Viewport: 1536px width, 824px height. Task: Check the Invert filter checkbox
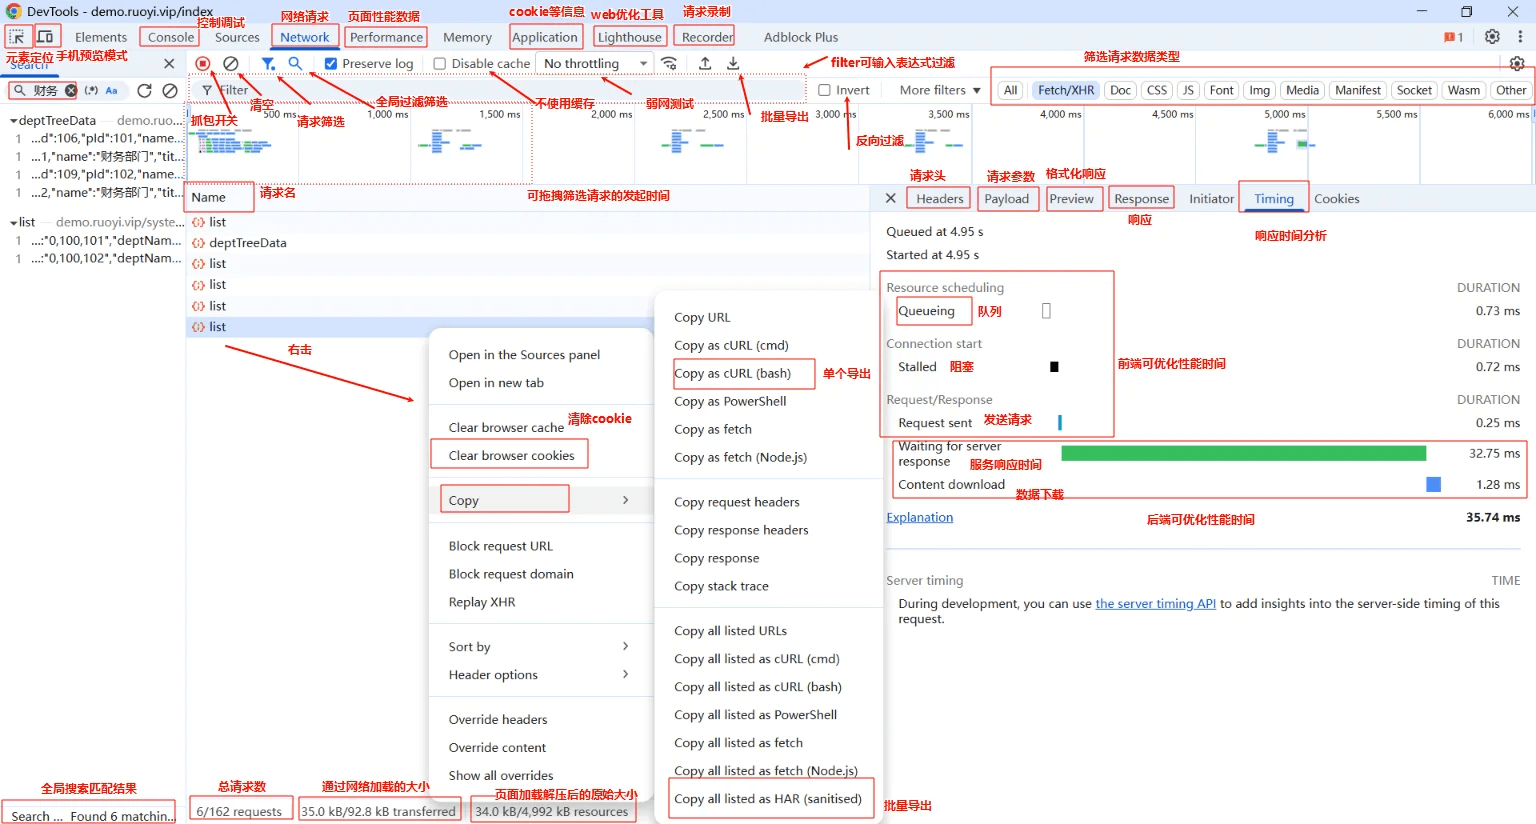pyautogui.click(x=825, y=90)
